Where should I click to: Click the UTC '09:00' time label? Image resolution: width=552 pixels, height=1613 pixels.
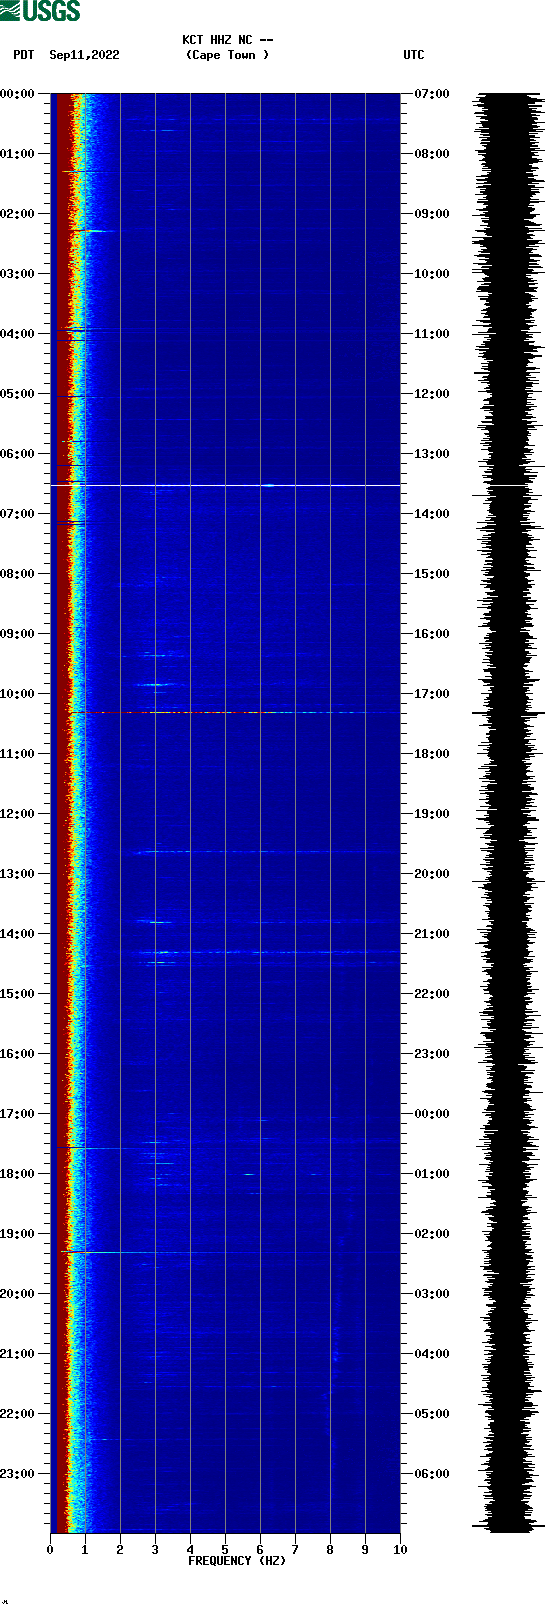432,214
